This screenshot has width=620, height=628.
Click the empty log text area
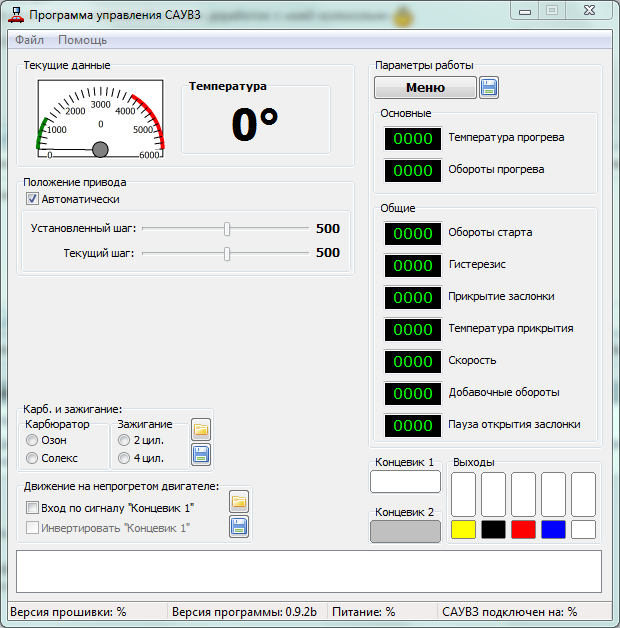[309, 571]
